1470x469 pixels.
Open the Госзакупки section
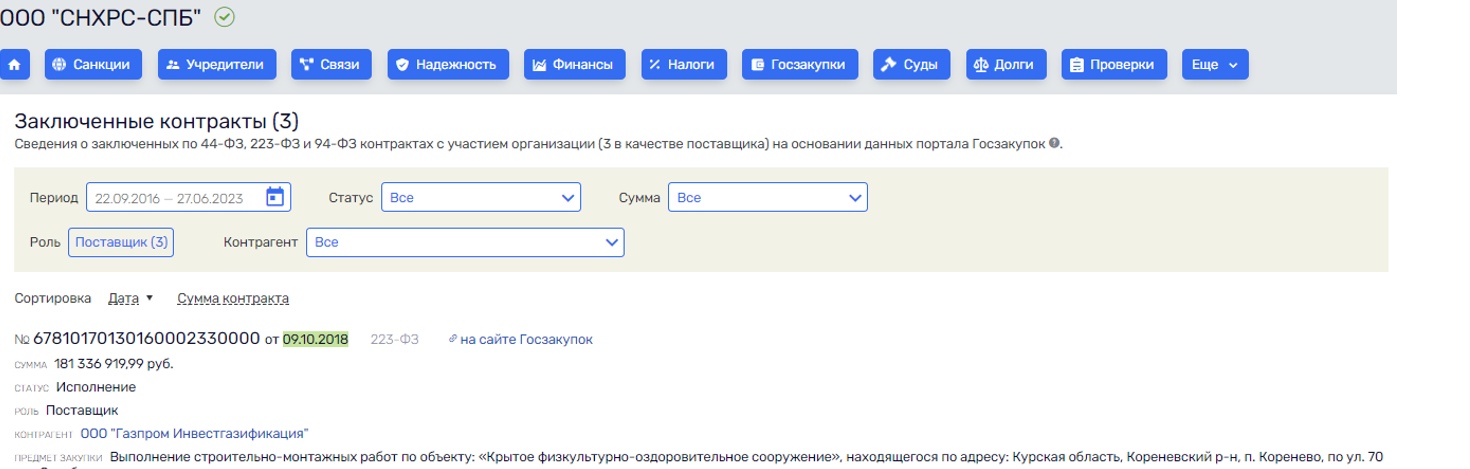(x=799, y=64)
